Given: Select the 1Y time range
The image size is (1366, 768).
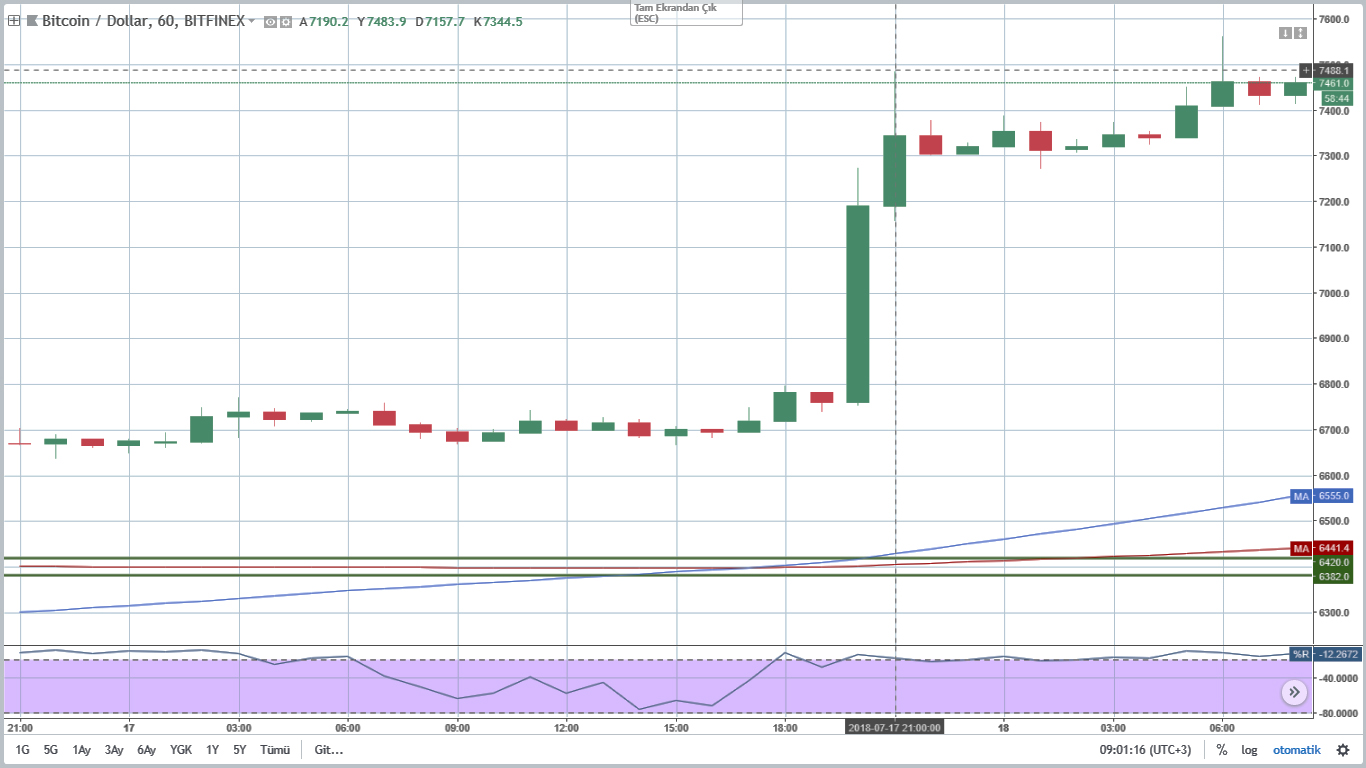Looking at the screenshot, I should pos(212,750).
